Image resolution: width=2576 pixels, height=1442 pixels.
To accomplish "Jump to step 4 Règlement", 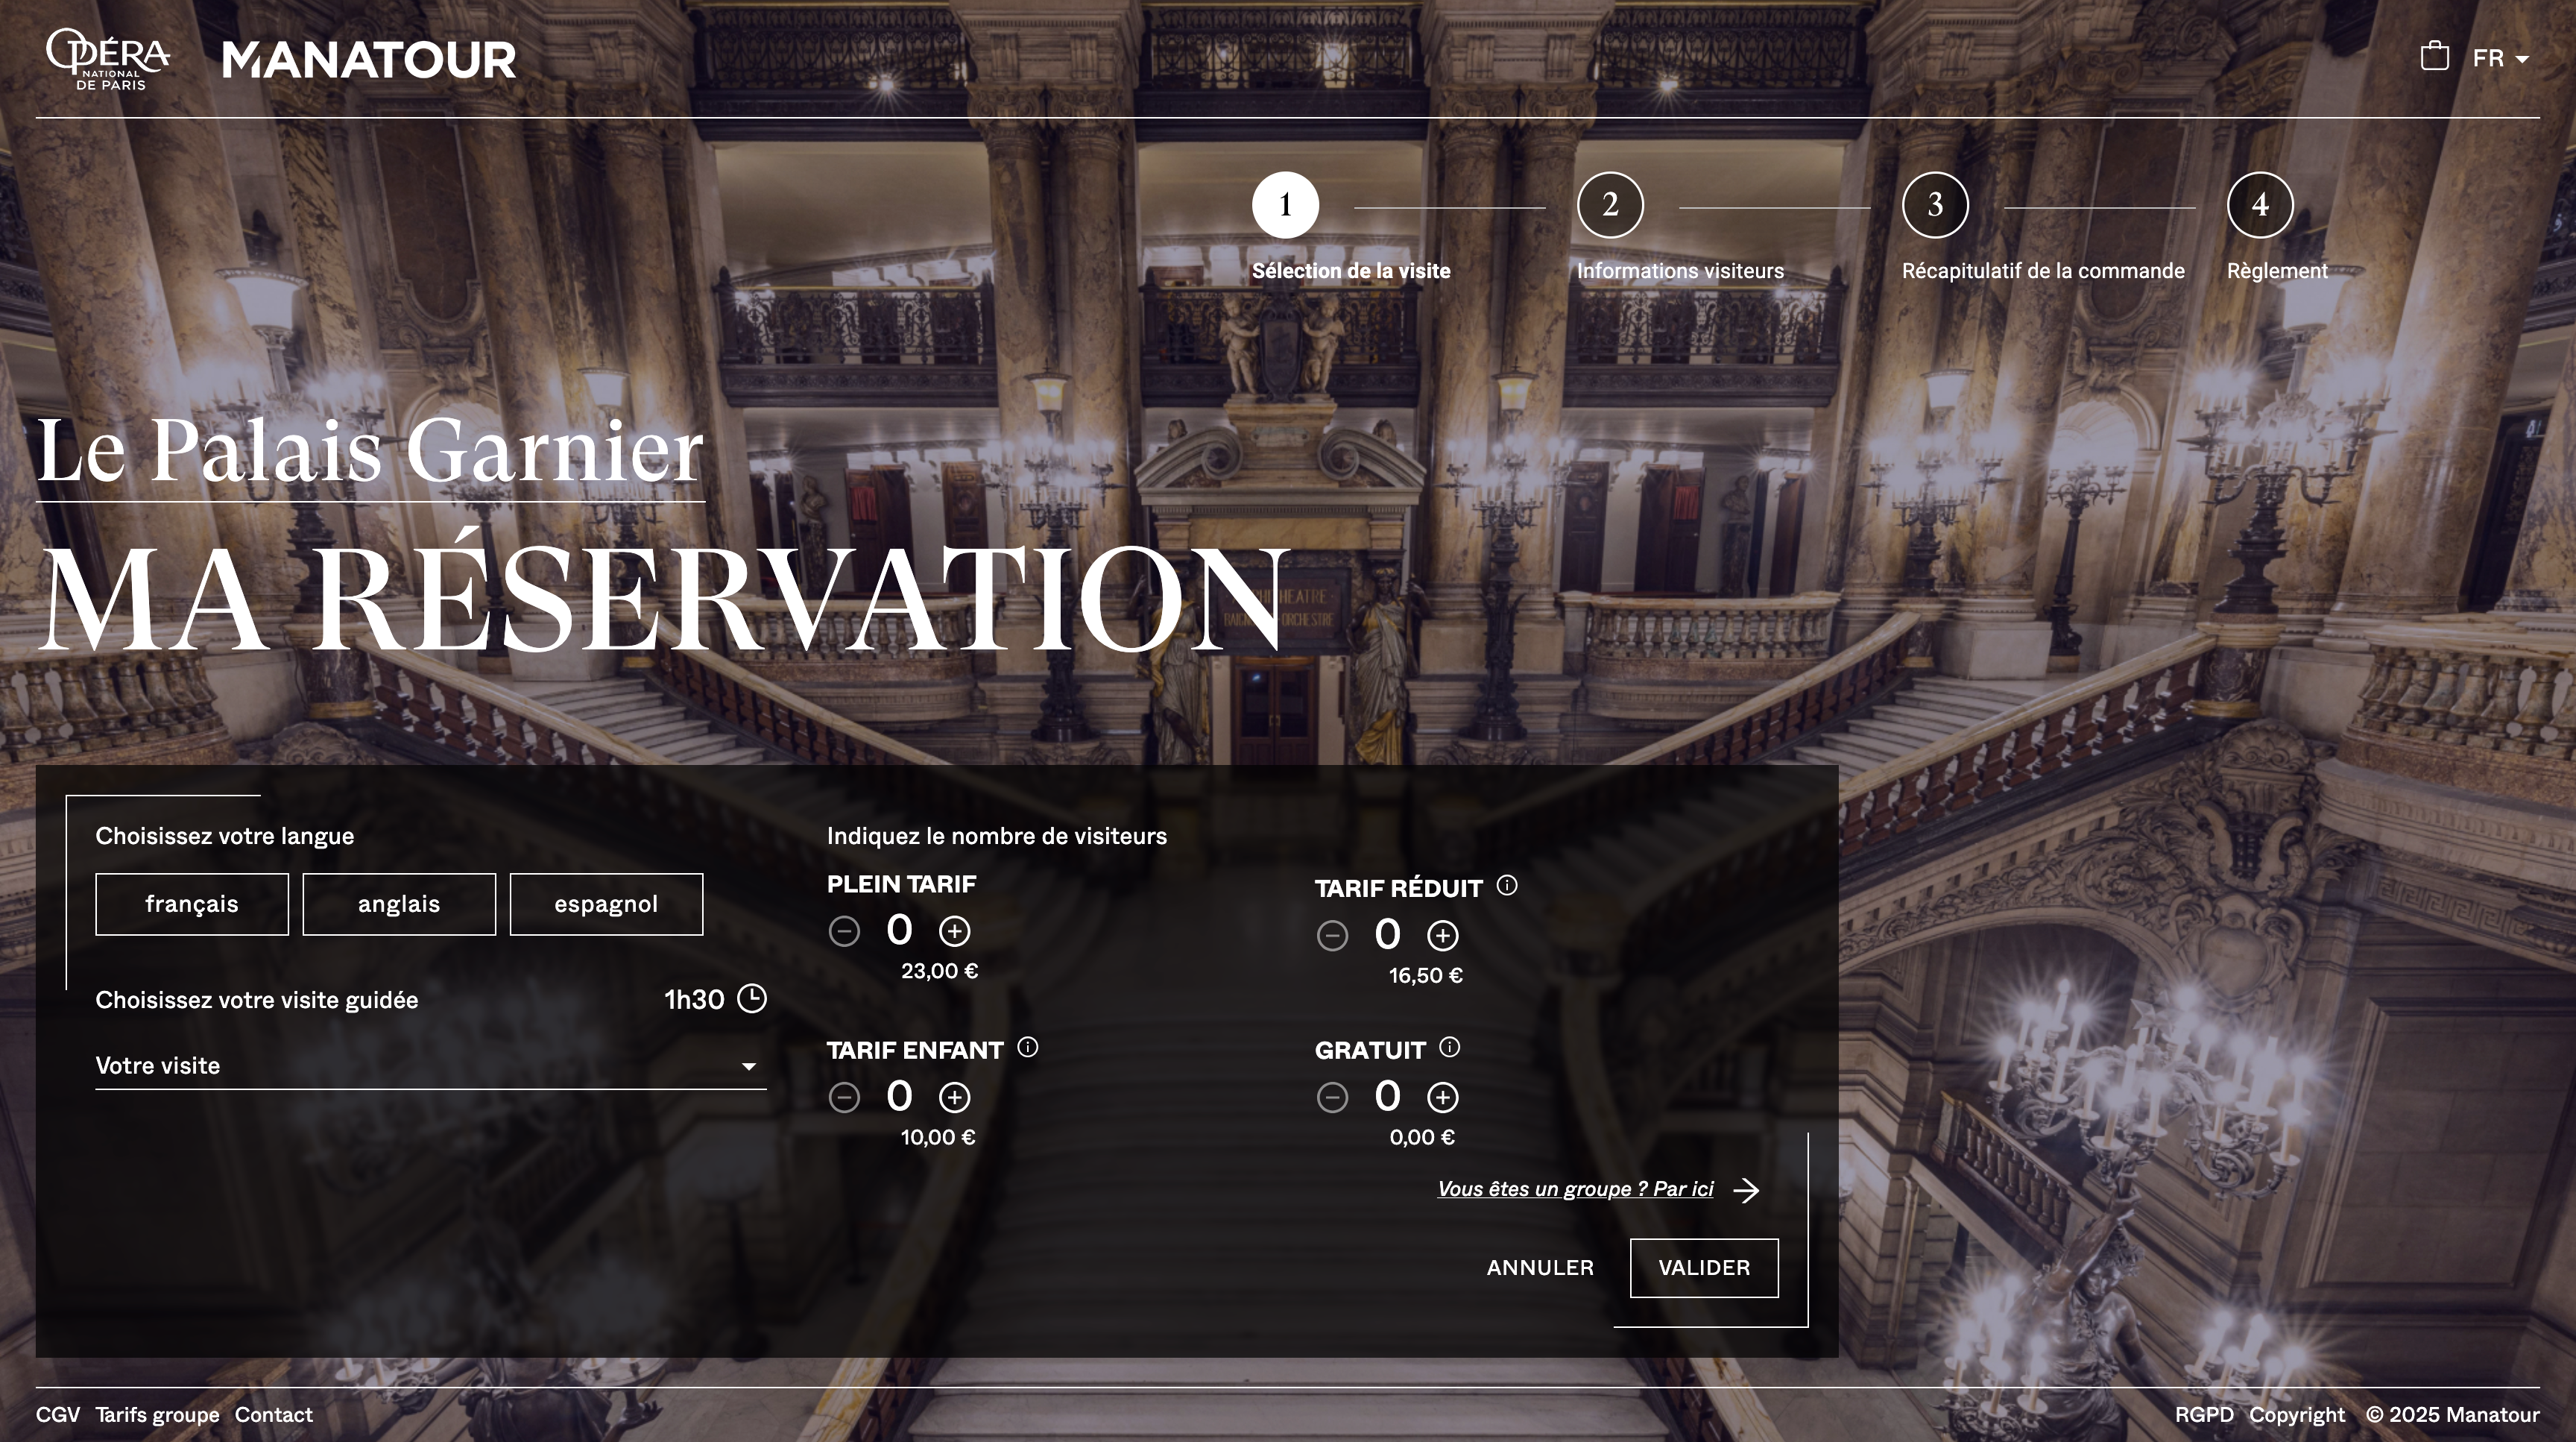I will (x=2260, y=205).
